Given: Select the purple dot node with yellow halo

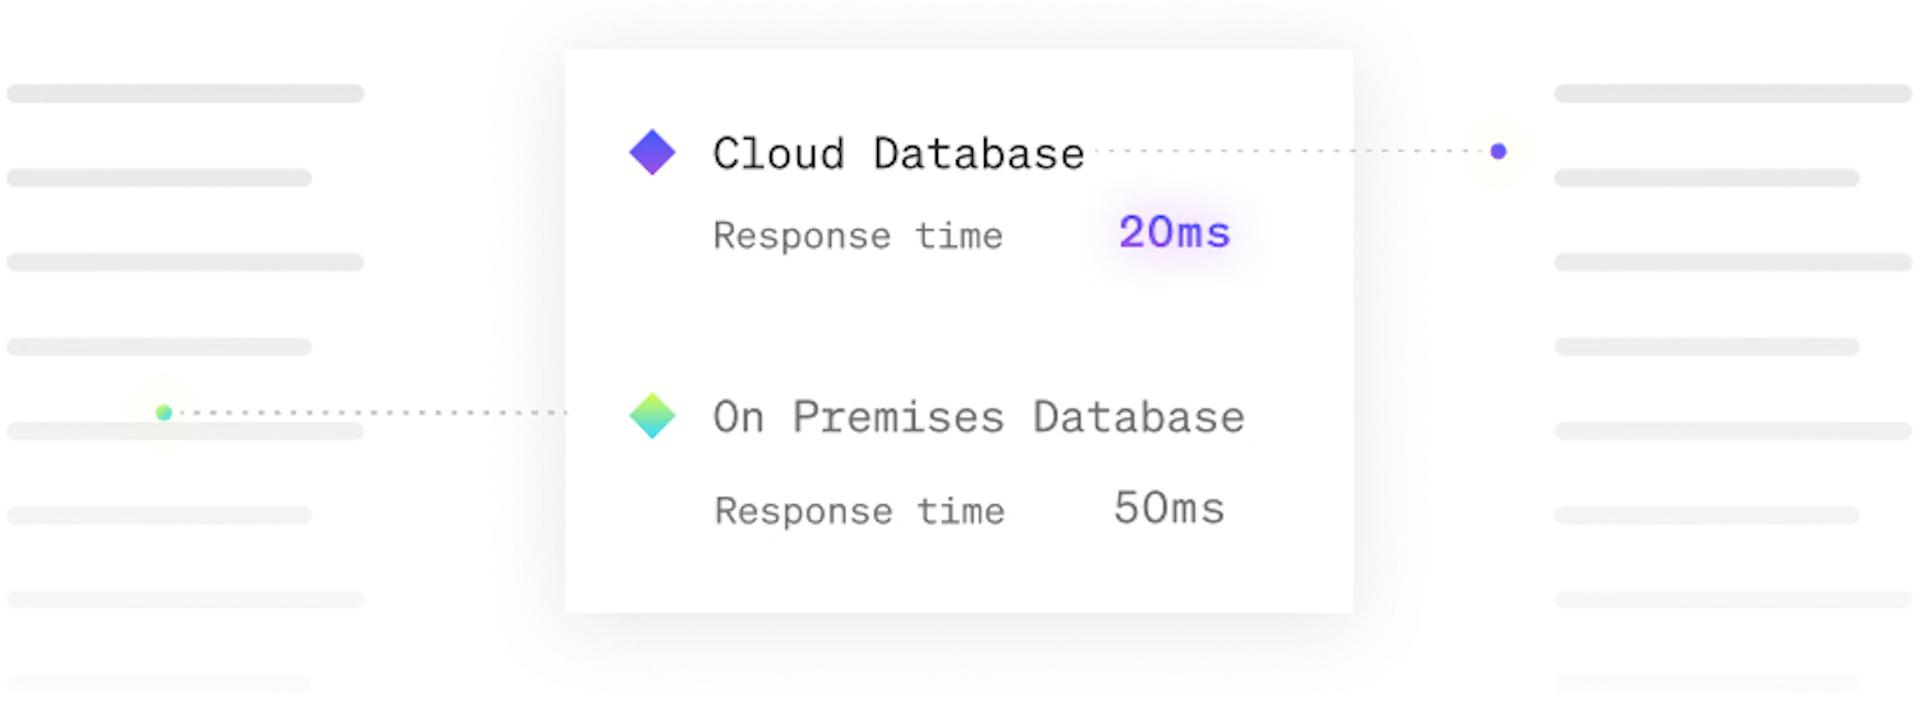Looking at the screenshot, I should (x=1498, y=151).
